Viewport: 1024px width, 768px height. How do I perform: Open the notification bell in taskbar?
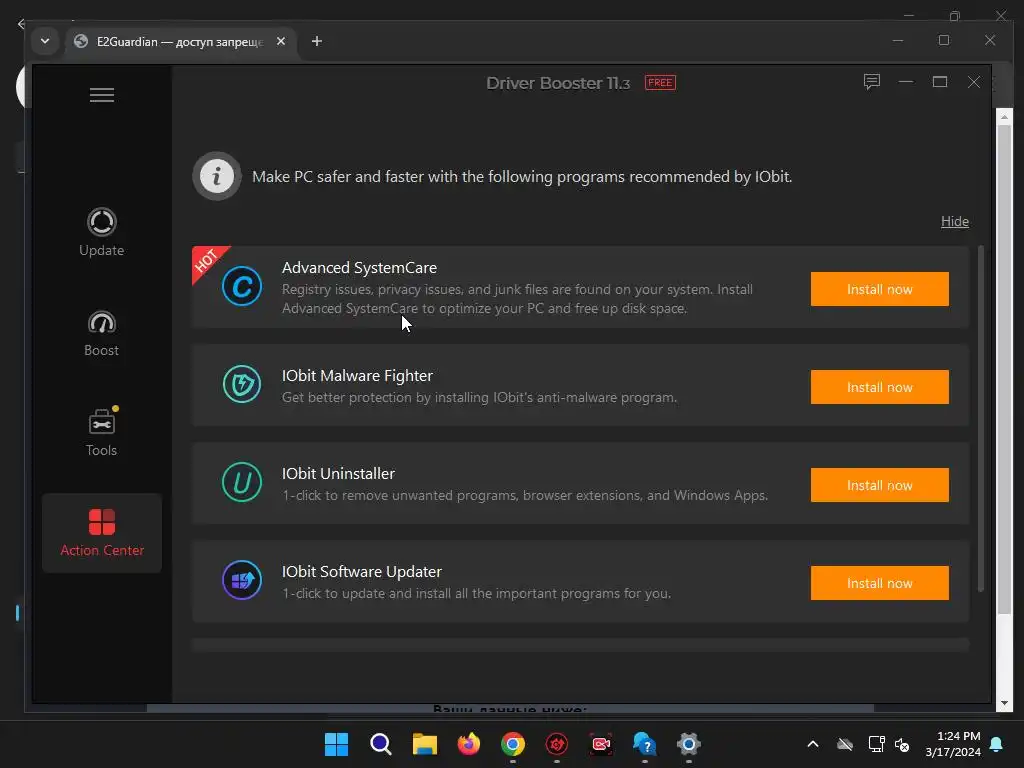click(997, 744)
